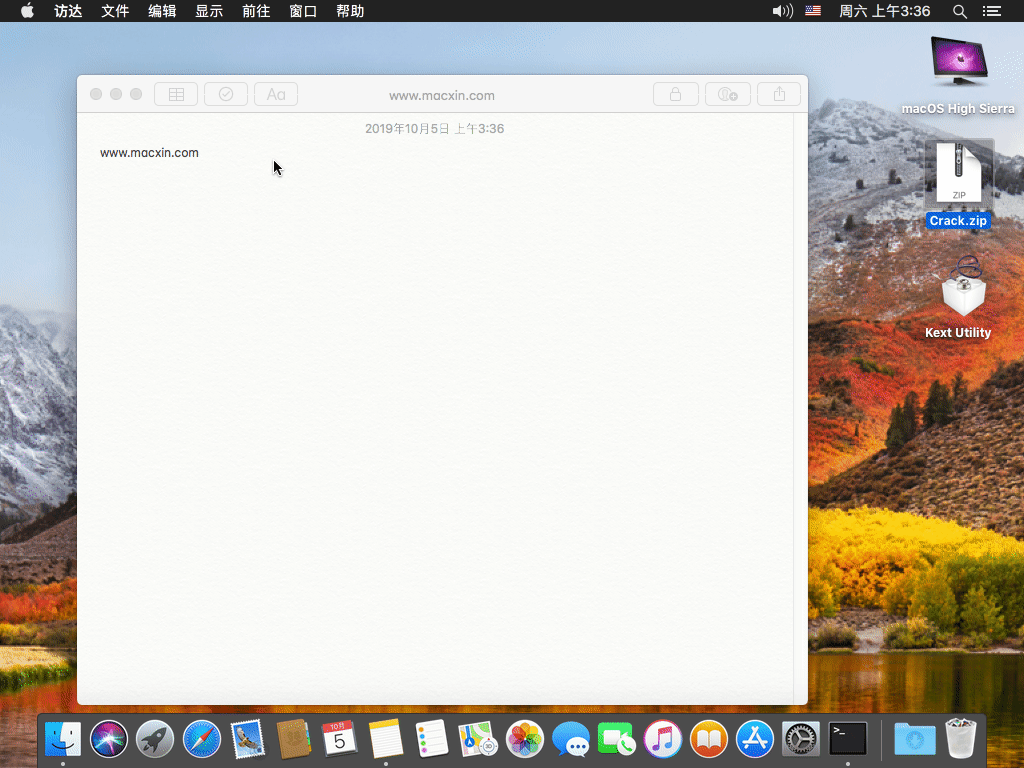Image resolution: width=1024 pixels, height=768 pixels.
Task: Switch input source via US flag
Action: (x=813, y=11)
